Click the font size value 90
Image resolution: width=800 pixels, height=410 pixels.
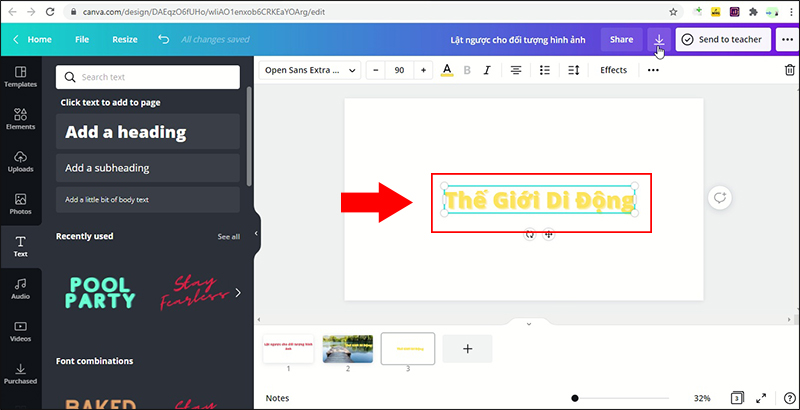coord(399,70)
